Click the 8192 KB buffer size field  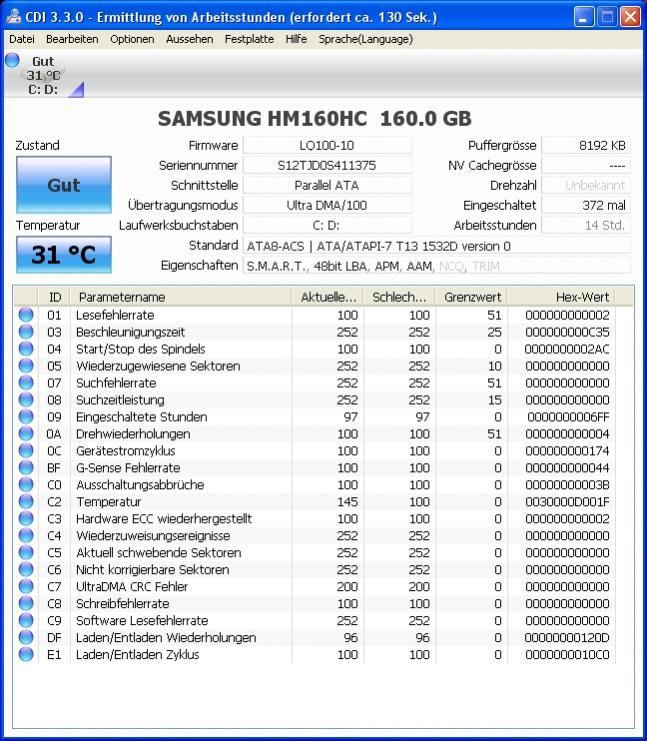click(586, 146)
